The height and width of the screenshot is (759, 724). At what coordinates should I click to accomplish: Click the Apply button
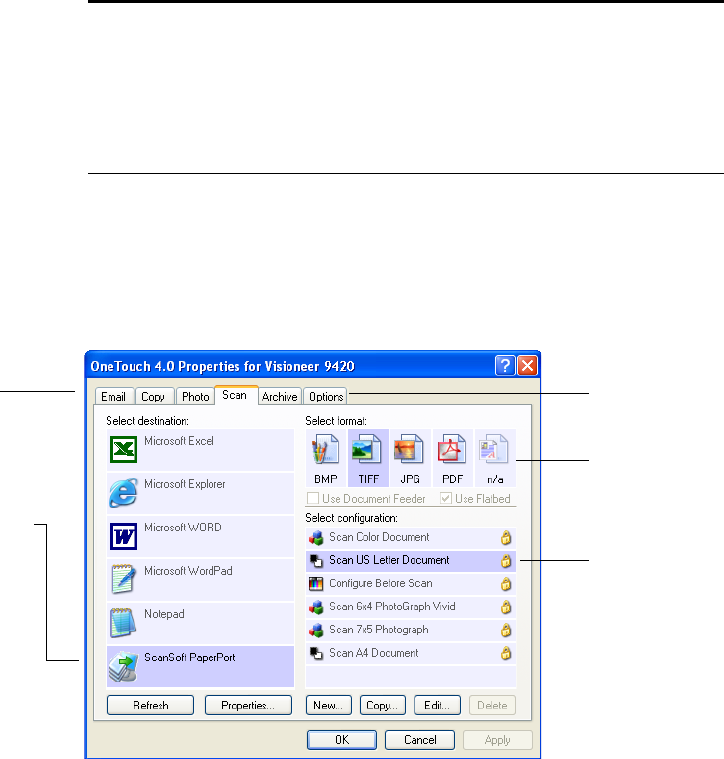498,740
